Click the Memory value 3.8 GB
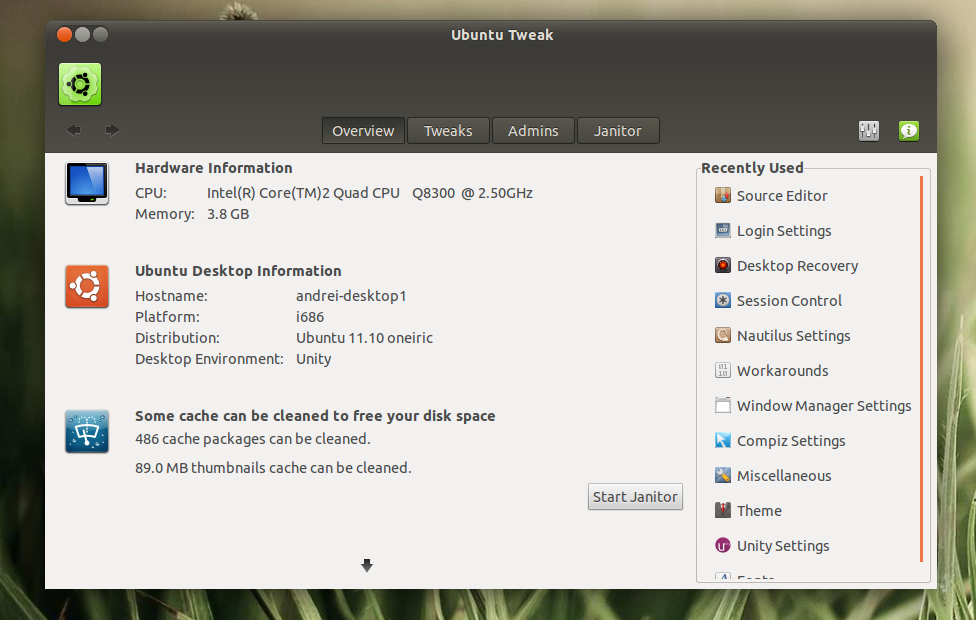The height and width of the screenshot is (620, 976). coord(228,214)
